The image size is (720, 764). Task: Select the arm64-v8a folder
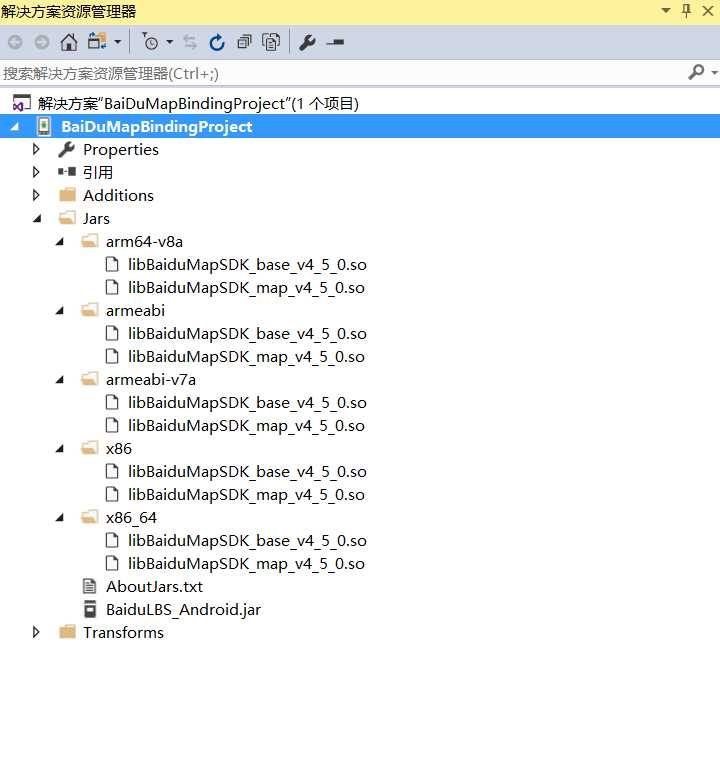144,242
